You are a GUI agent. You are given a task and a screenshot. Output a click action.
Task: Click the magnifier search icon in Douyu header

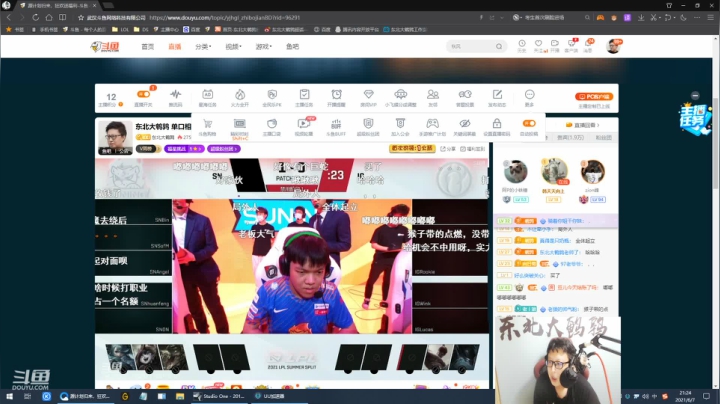499,46
